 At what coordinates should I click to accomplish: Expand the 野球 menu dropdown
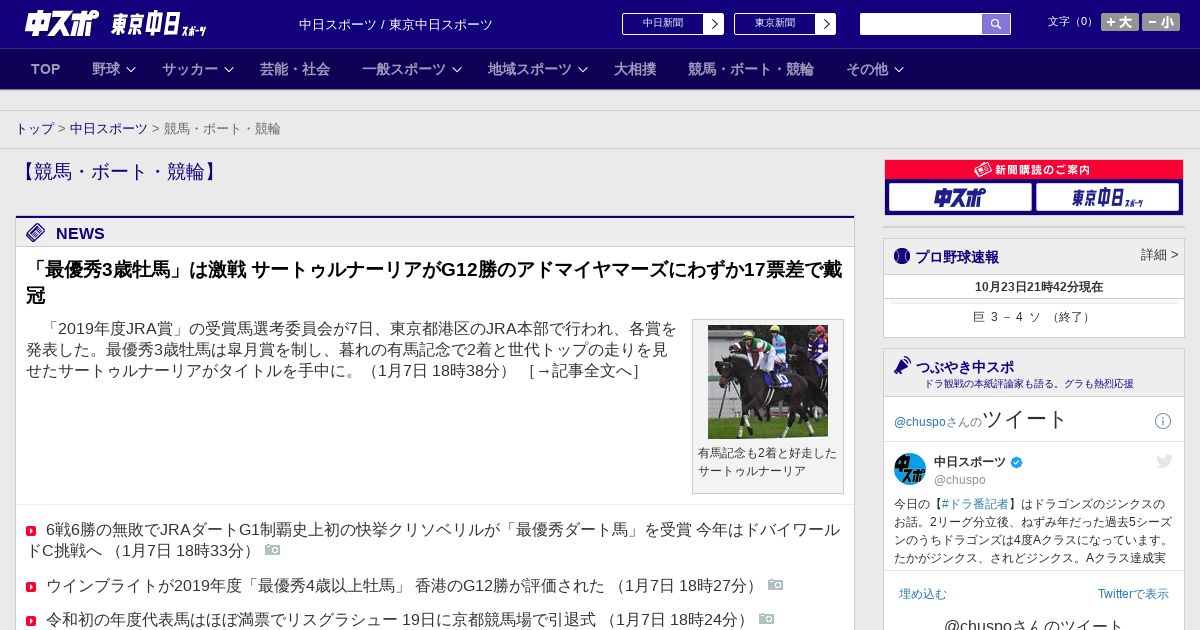click(113, 69)
